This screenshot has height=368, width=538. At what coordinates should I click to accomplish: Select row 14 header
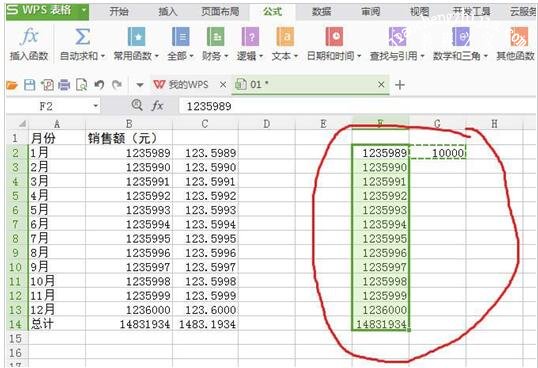[16, 324]
